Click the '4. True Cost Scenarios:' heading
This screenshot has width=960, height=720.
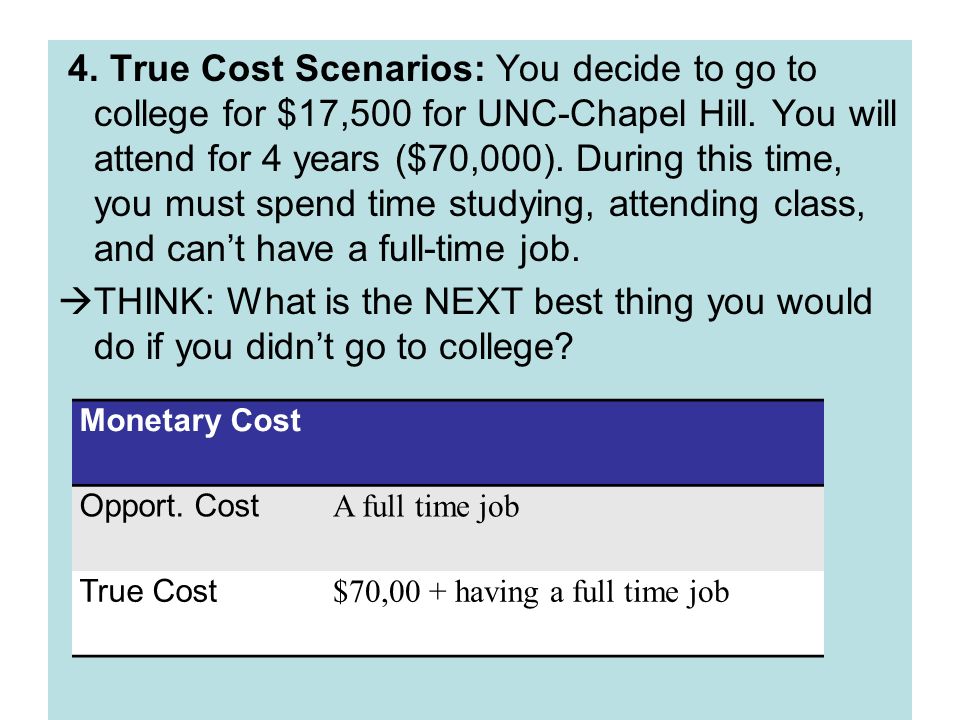coord(276,68)
